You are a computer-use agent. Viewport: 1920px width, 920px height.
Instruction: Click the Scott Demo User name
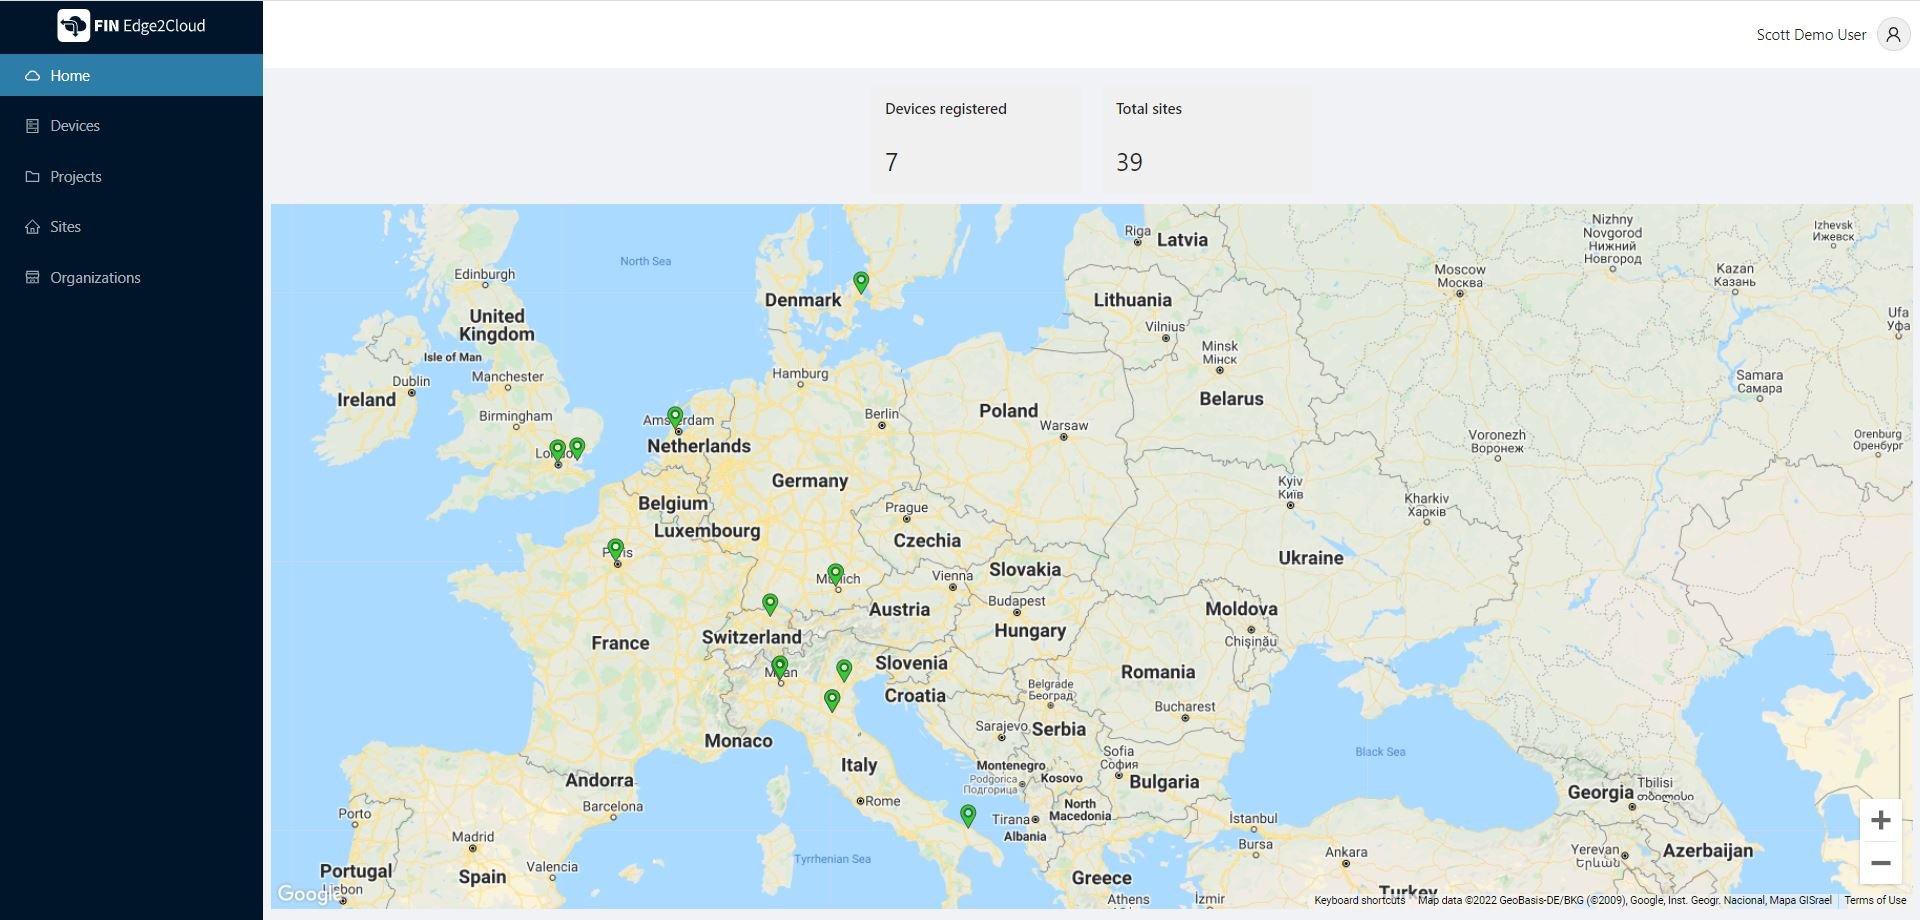point(1811,35)
